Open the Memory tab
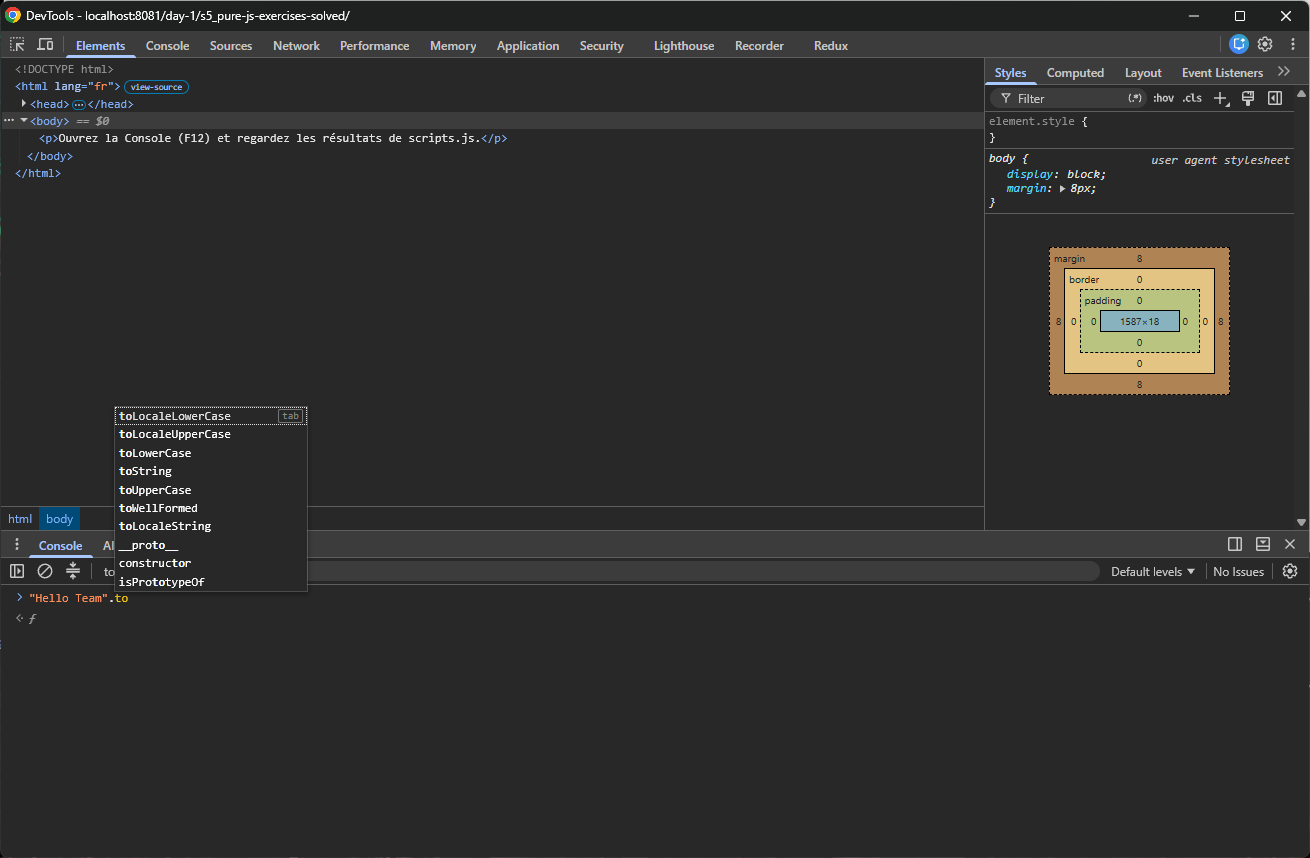Screen dimensions: 1310x858 point(453,46)
